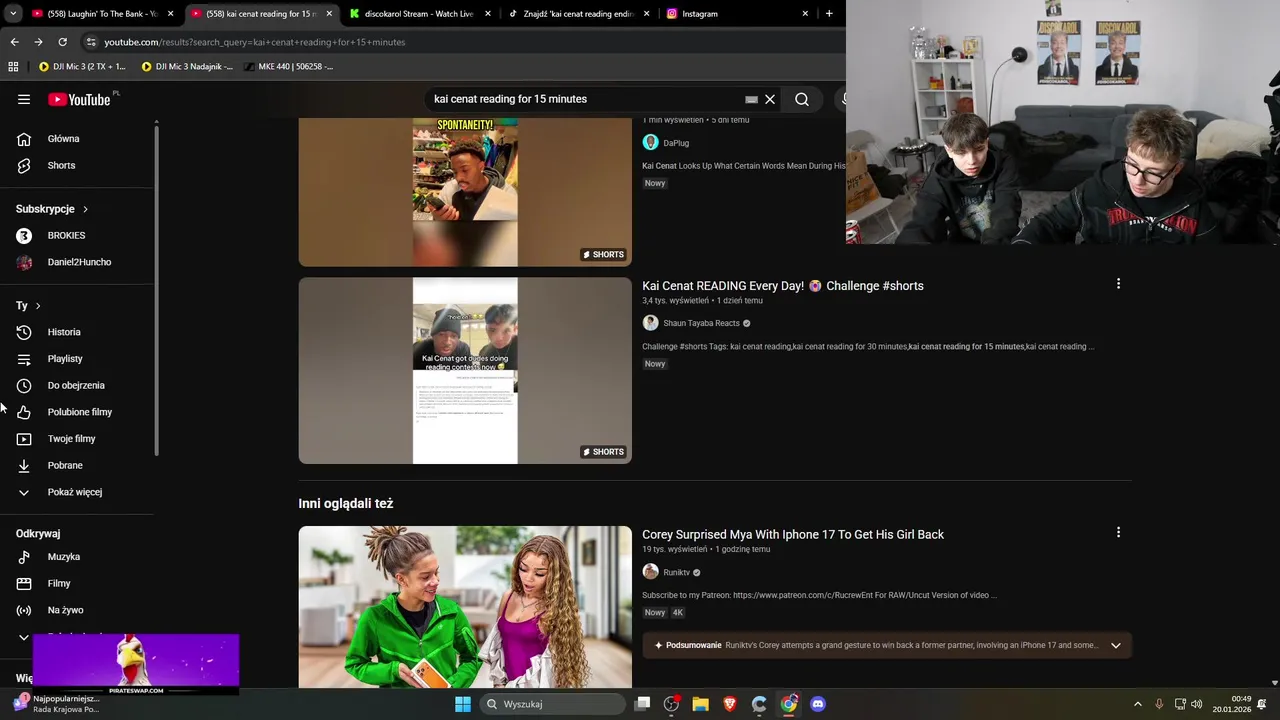Image resolution: width=1280 pixels, height=720 pixels.
Task: Open Windows Start menu
Action: [462, 704]
